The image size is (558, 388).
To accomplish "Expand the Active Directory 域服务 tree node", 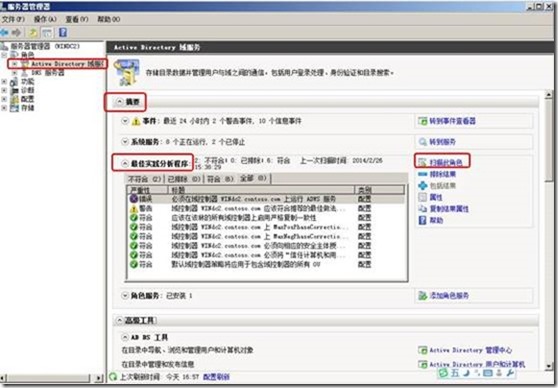I will tap(15, 64).
